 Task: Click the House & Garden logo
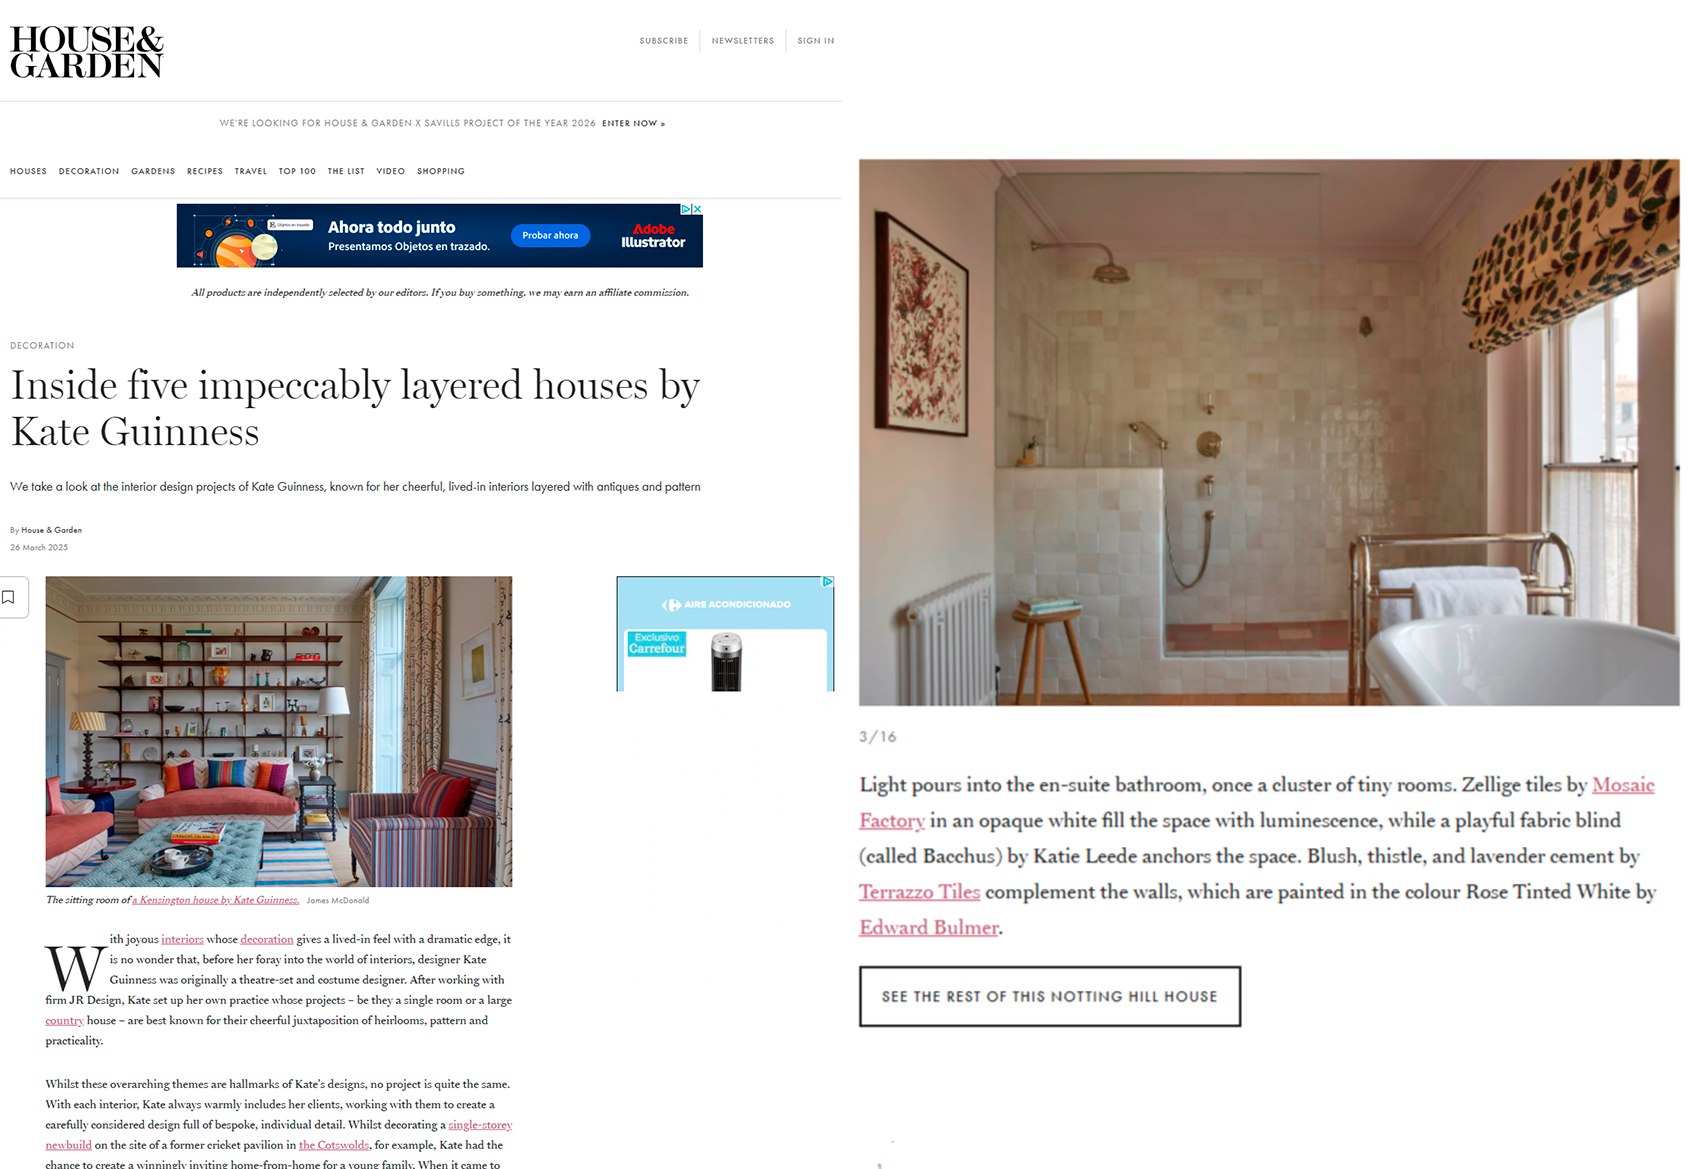(x=87, y=52)
